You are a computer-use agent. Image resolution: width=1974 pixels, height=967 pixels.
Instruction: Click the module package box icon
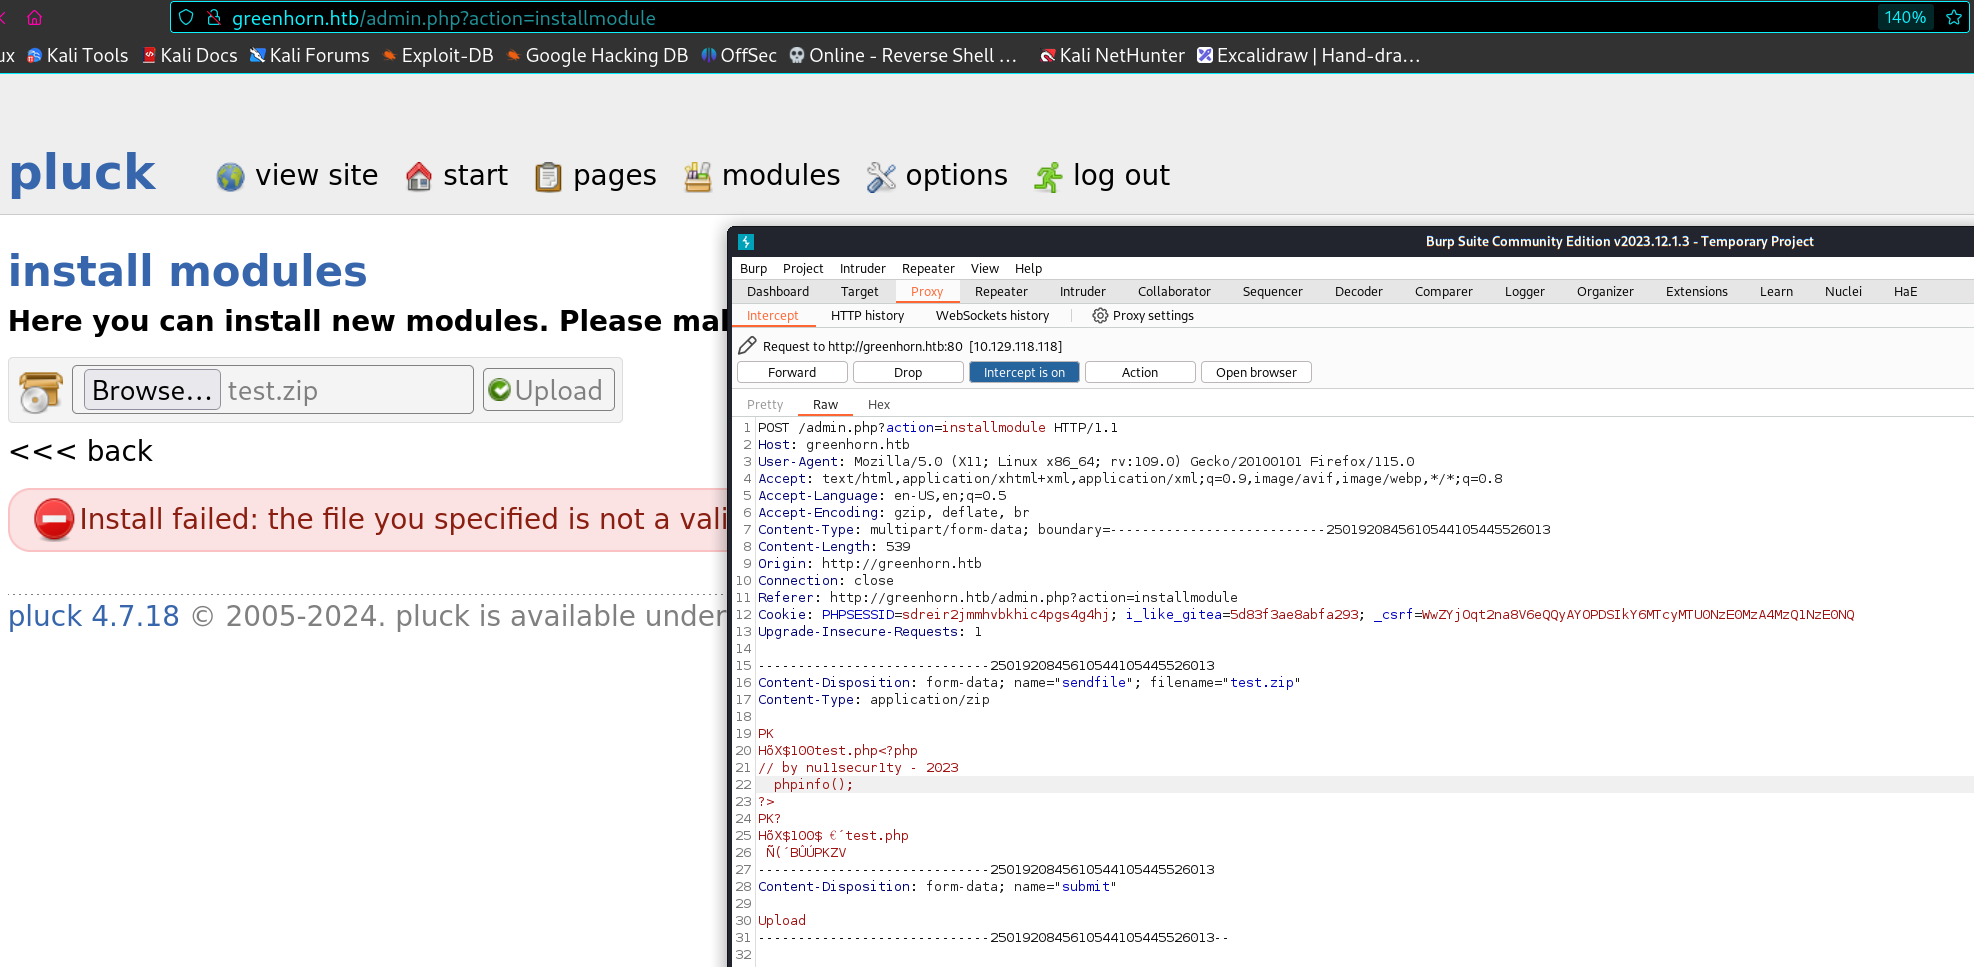[40, 391]
